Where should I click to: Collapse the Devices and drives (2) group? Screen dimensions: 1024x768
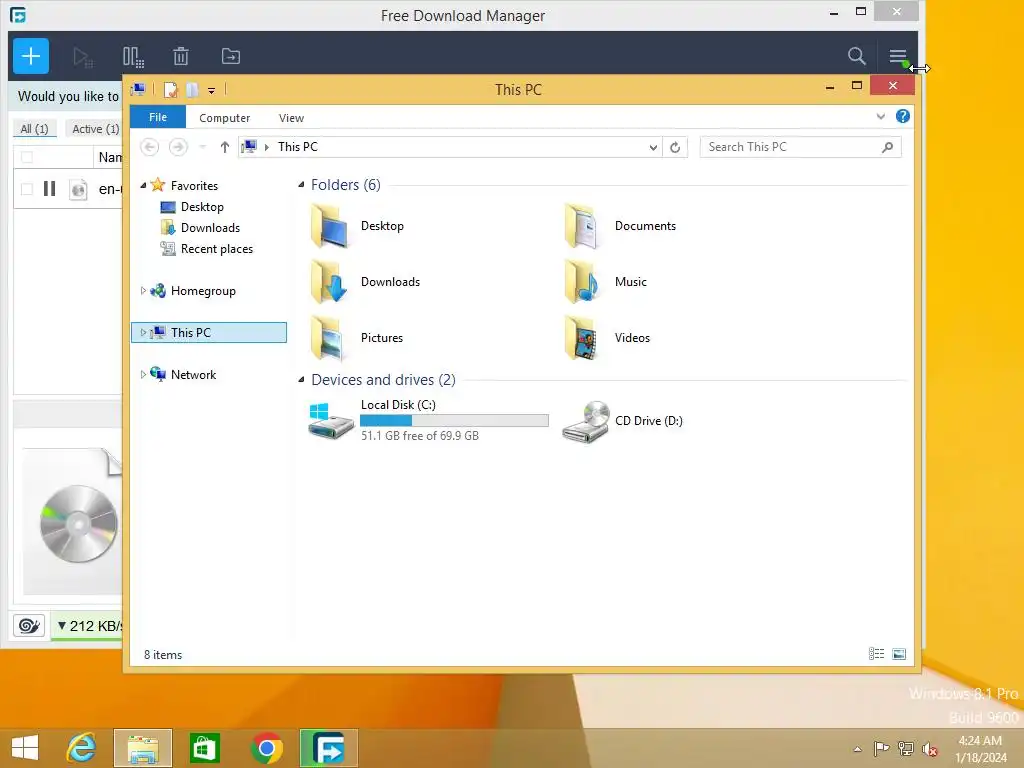click(301, 379)
